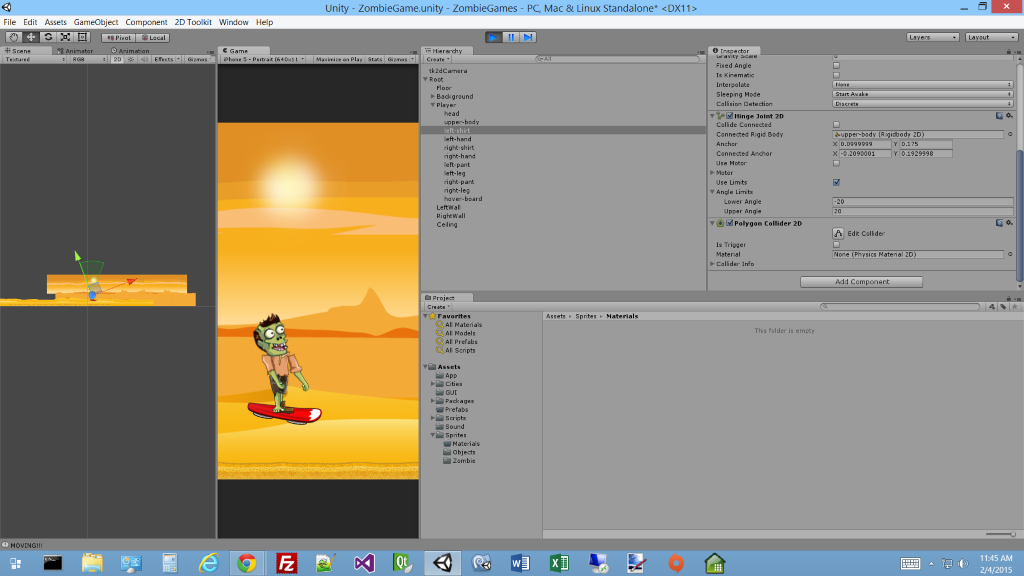Open the Interpolate dropdown
The height and width of the screenshot is (576, 1024).
coord(923,85)
